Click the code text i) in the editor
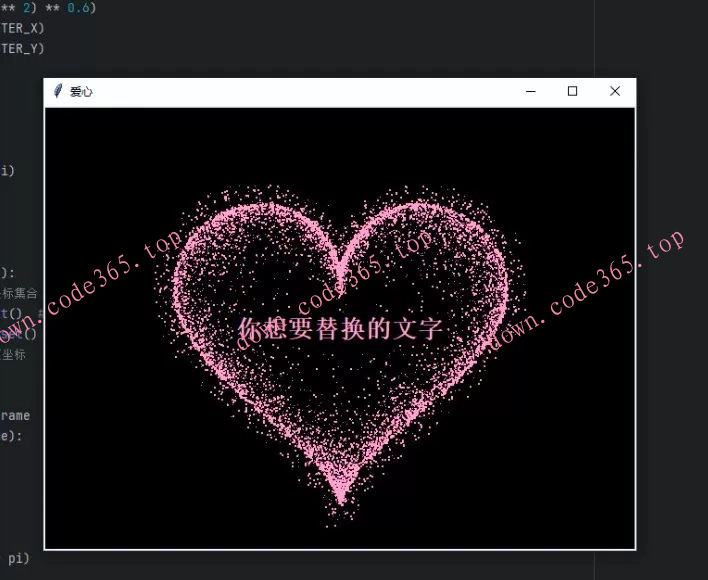This screenshot has width=708, height=580. tap(8, 170)
